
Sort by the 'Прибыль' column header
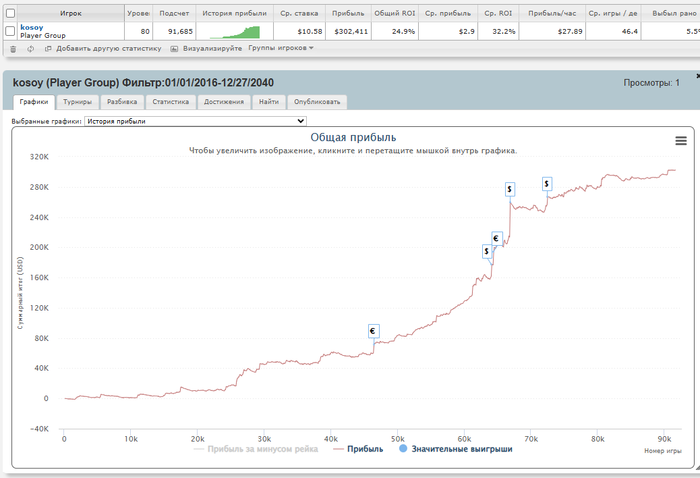click(x=348, y=13)
